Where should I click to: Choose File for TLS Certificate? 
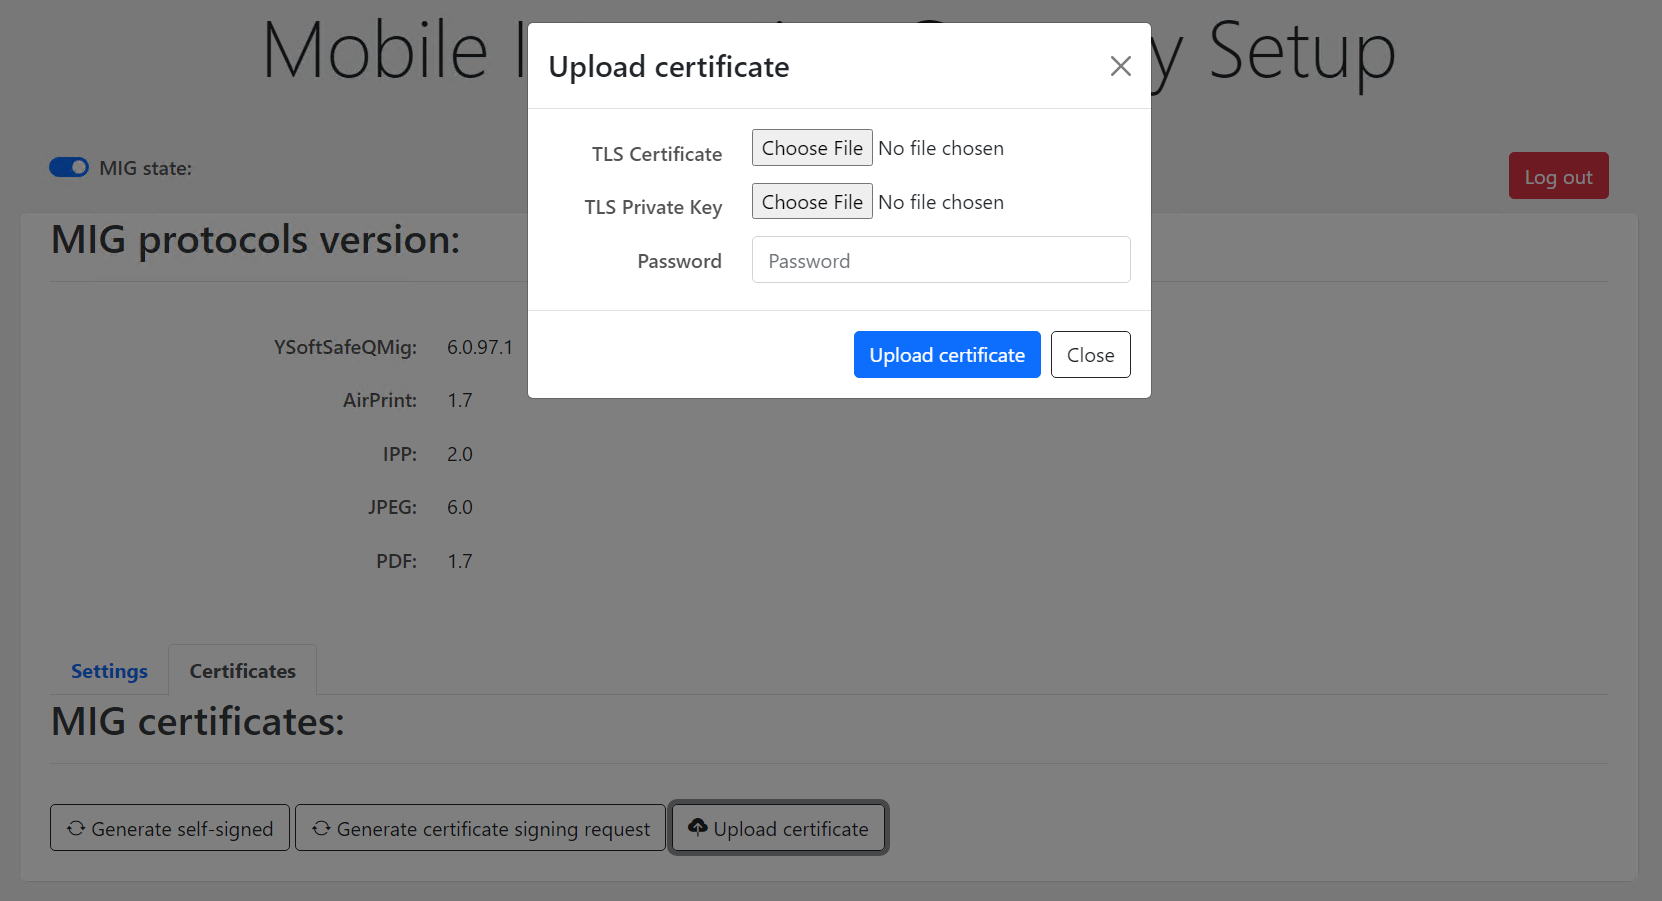pyautogui.click(x=812, y=148)
